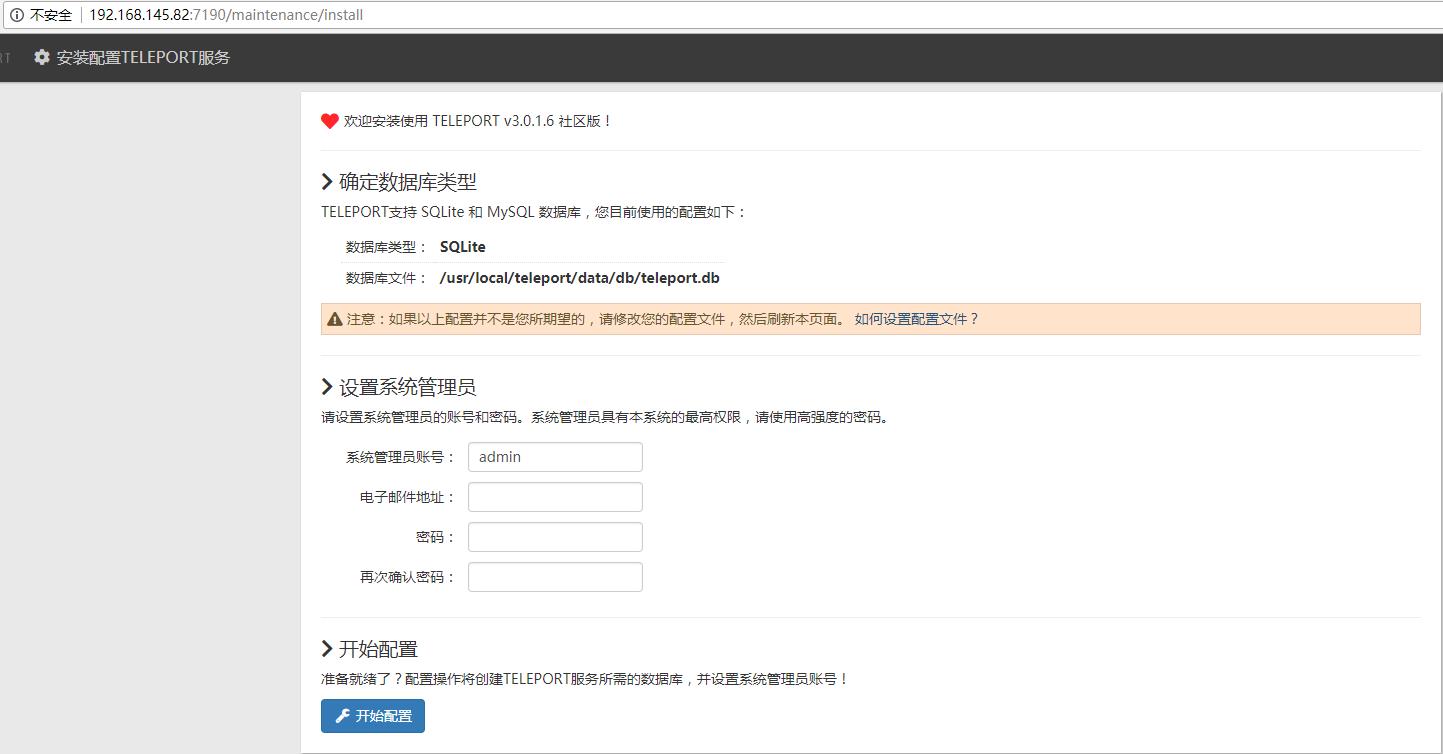Focus the 密码 input field

[x=555, y=537]
